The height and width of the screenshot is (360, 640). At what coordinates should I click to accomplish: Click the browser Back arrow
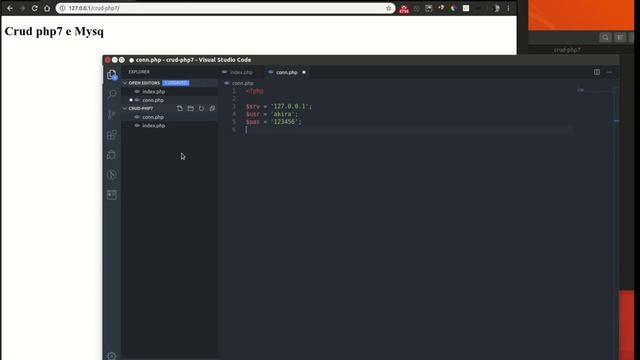[x=10, y=8]
